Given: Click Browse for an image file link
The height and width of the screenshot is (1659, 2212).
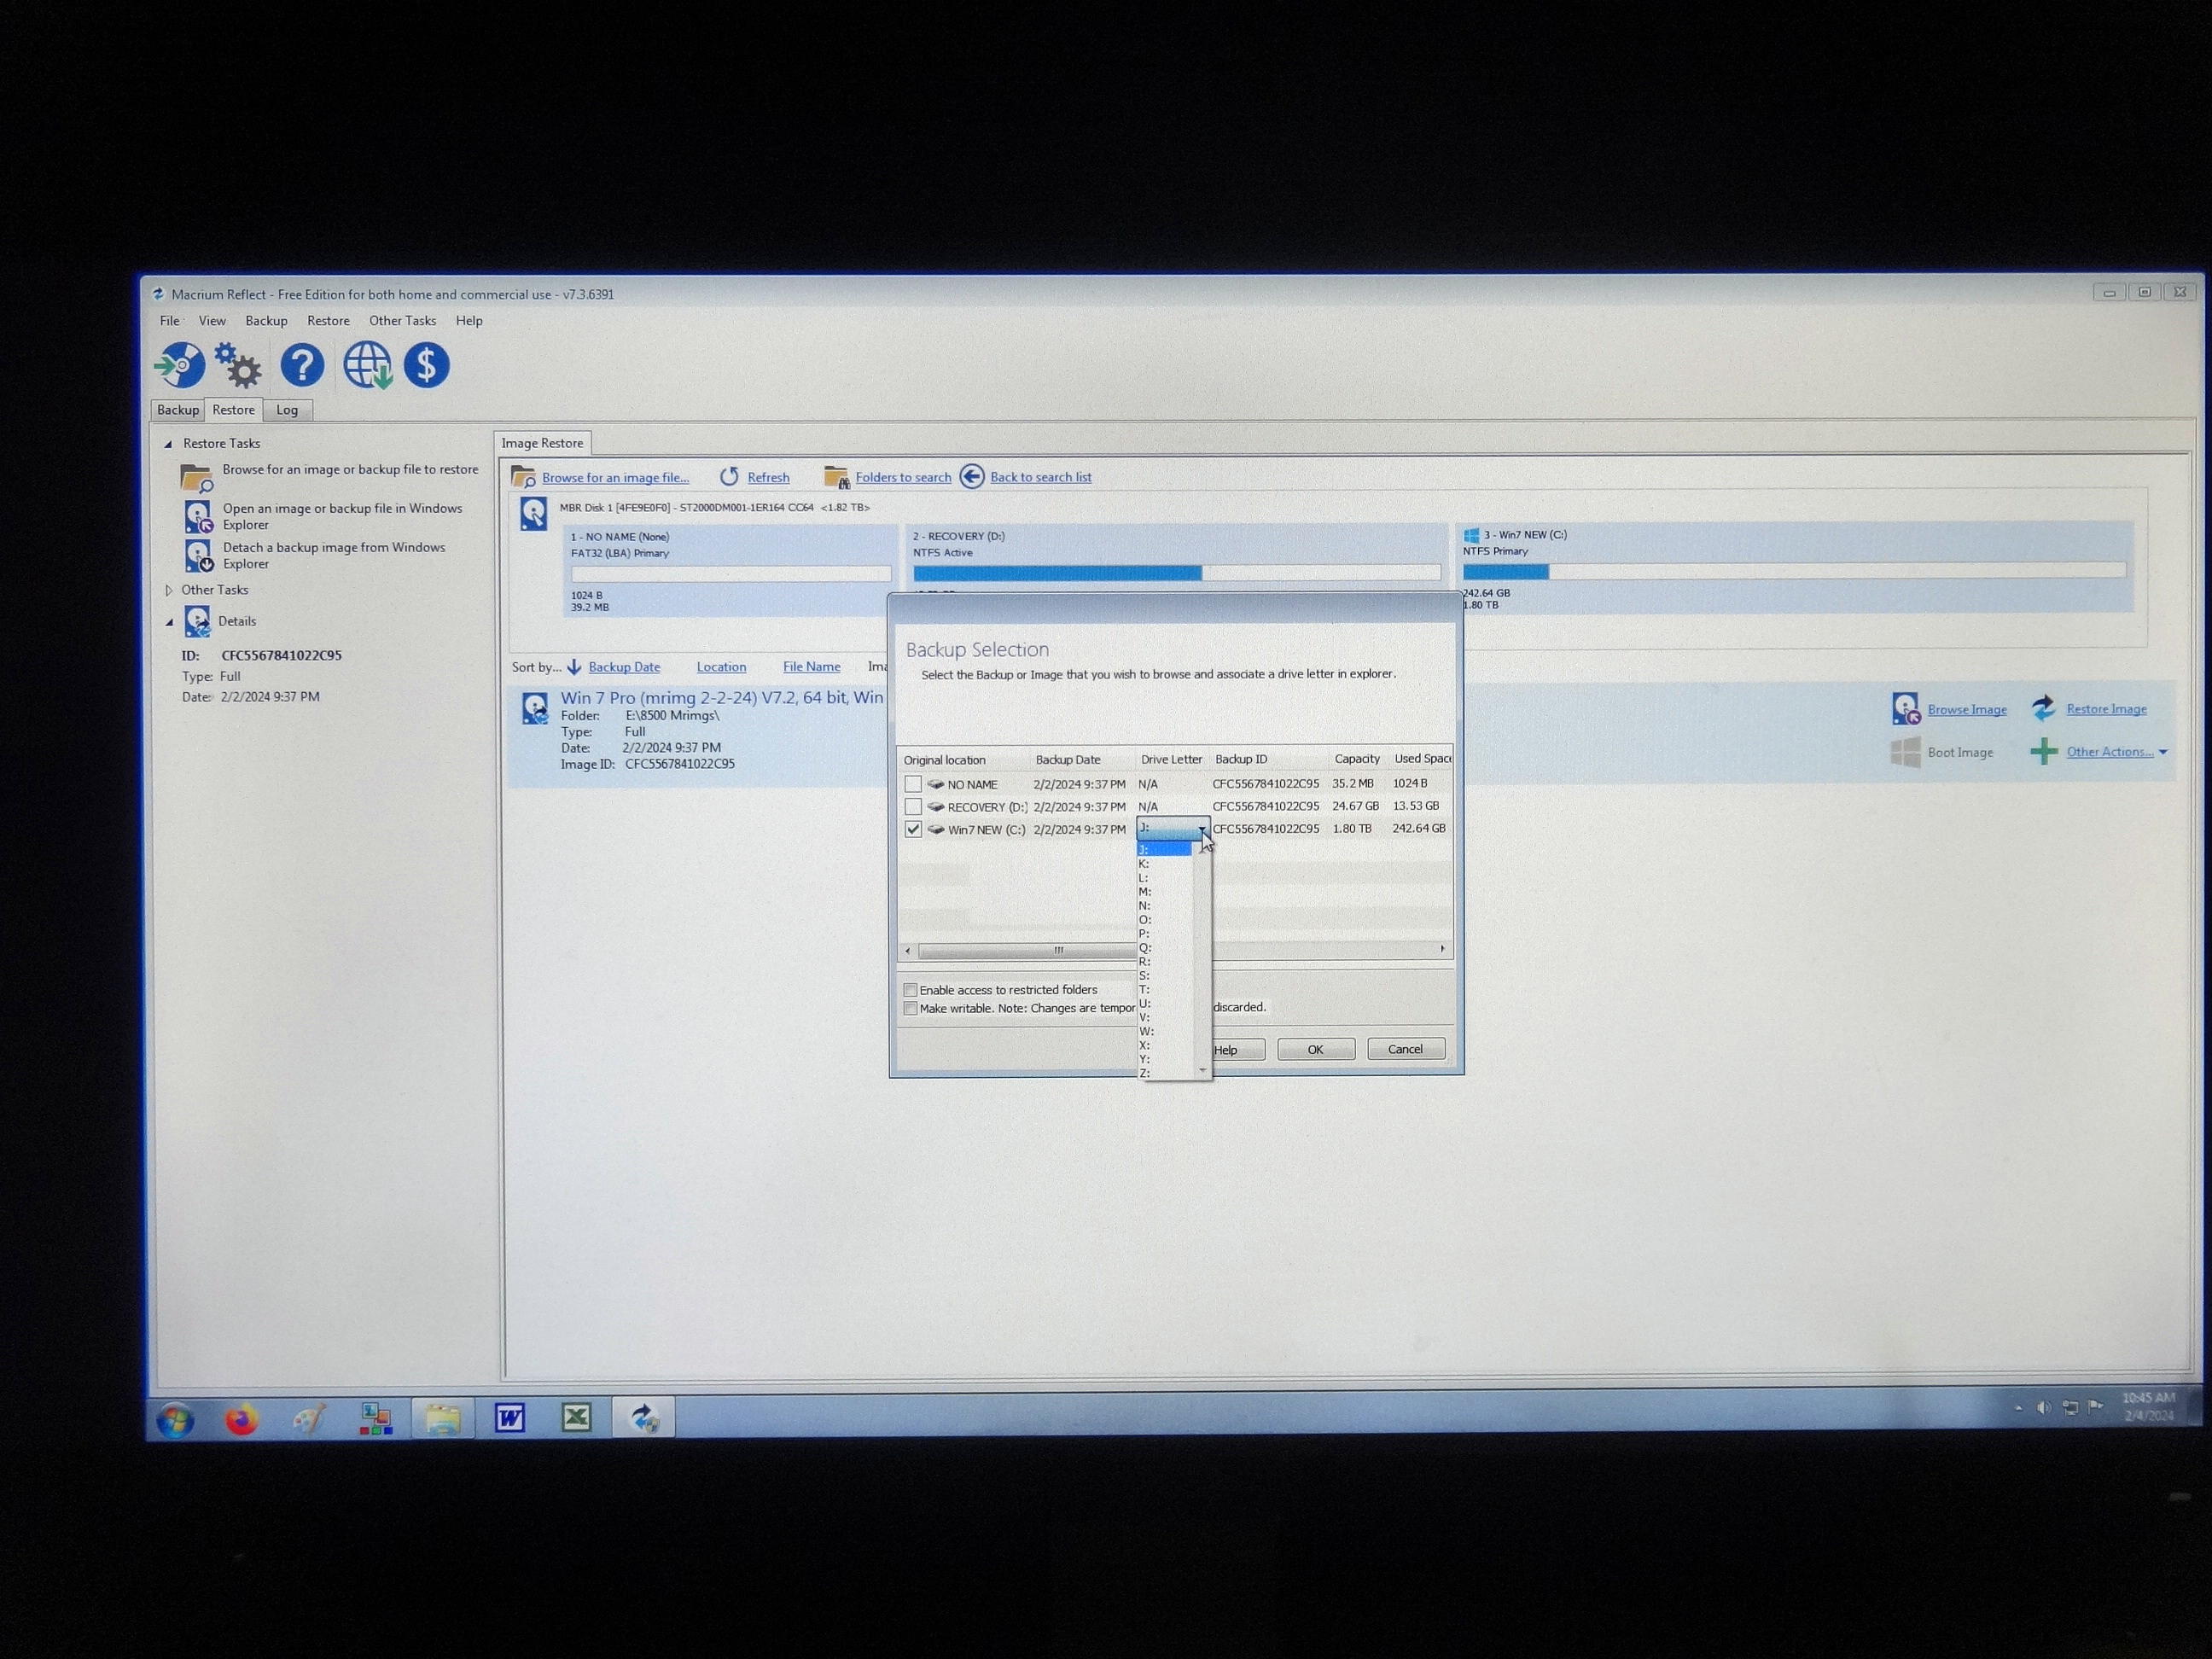Looking at the screenshot, I should click(x=615, y=478).
